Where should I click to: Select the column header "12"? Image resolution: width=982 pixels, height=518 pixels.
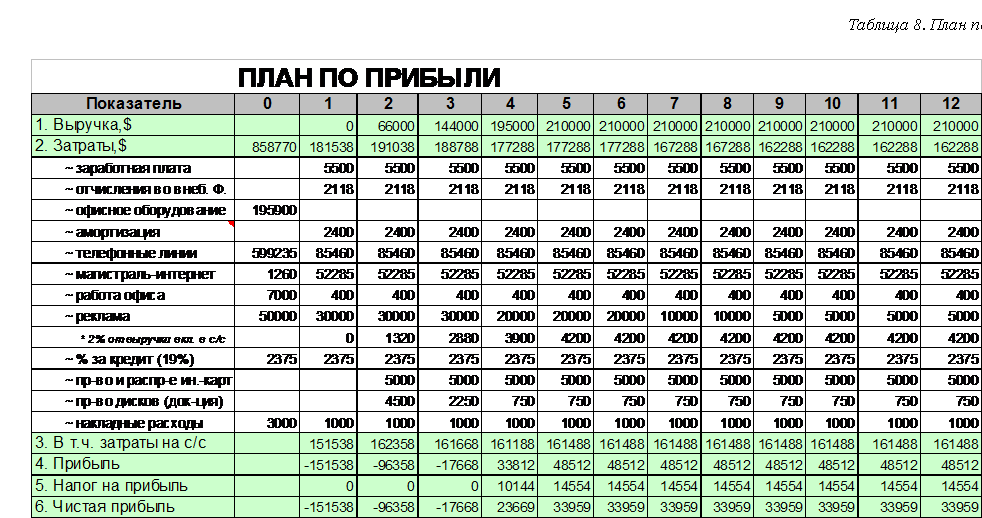(951, 103)
